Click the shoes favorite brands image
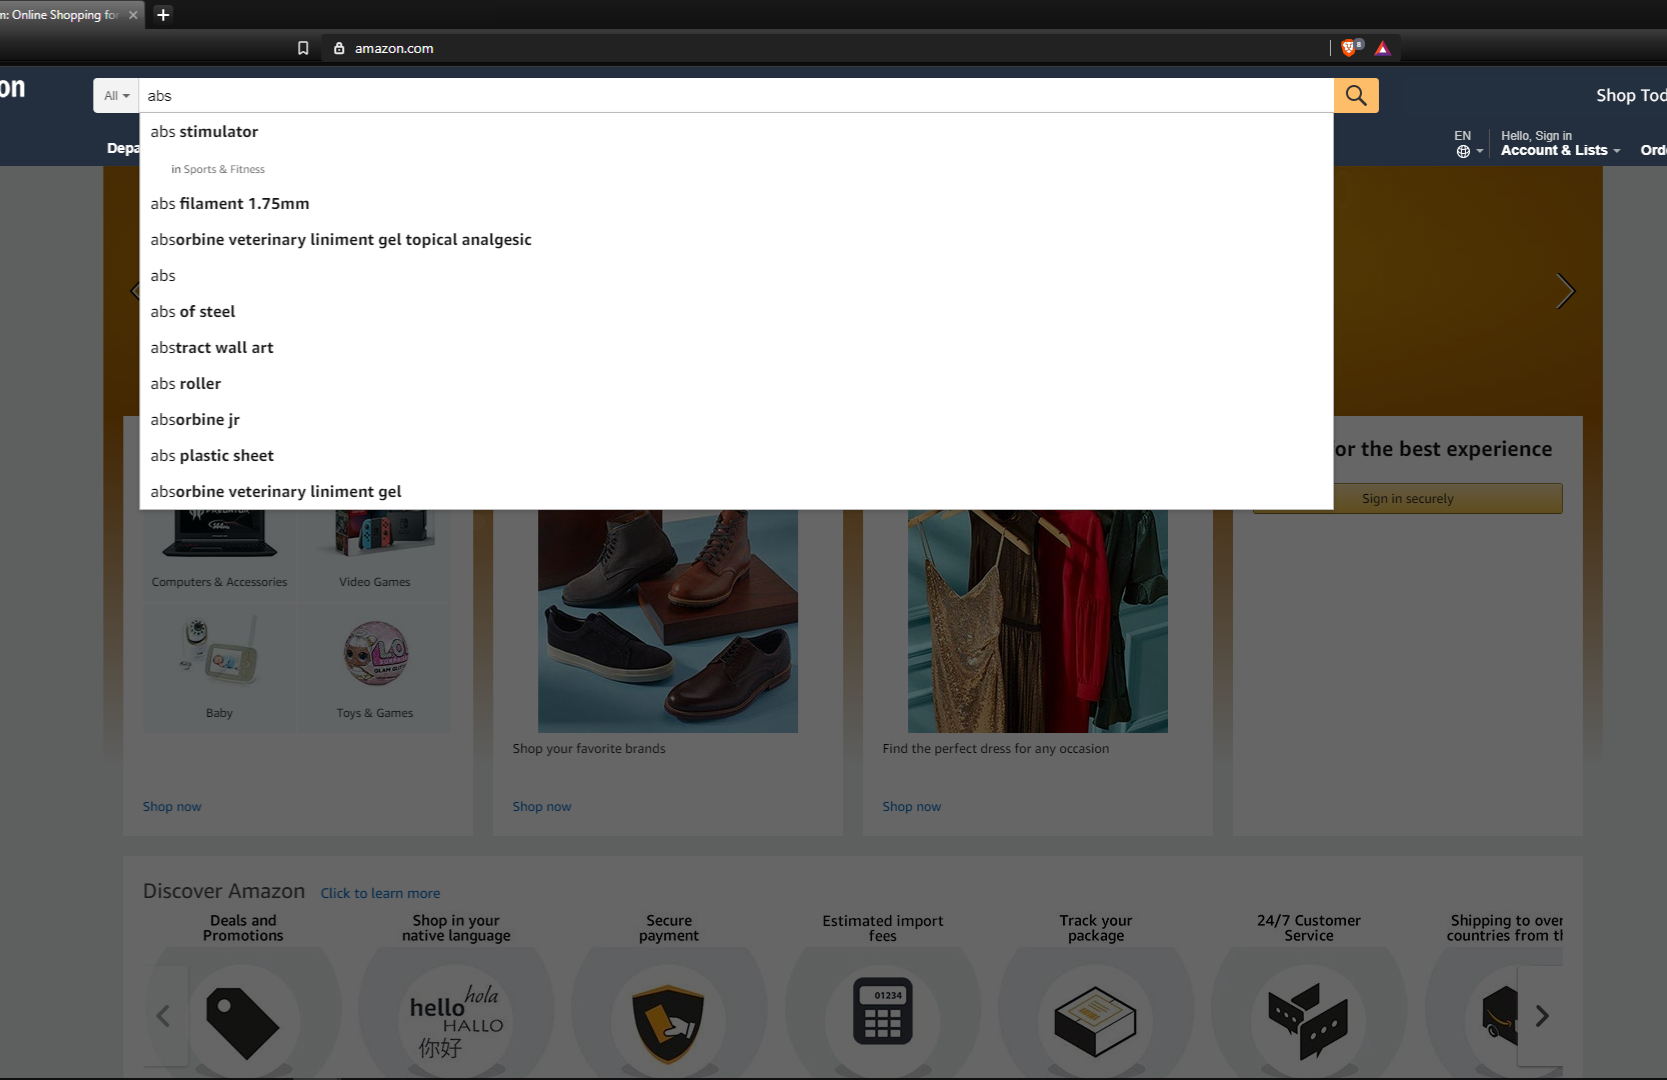This screenshot has width=1667, height=1080. 668,621
